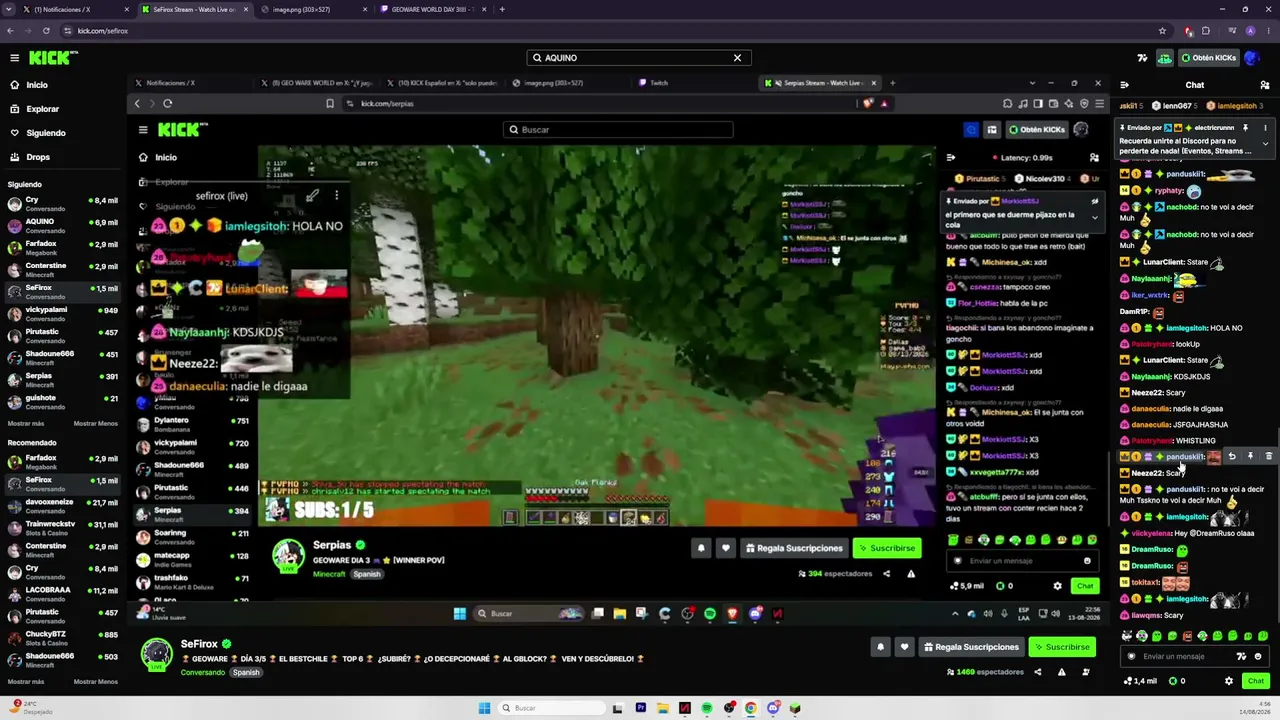The height and width of the screenshot is (720, 1280).
Task: Click Regala Suscripciones in SeFirox's channel row
Action: [x=970, y=647]
